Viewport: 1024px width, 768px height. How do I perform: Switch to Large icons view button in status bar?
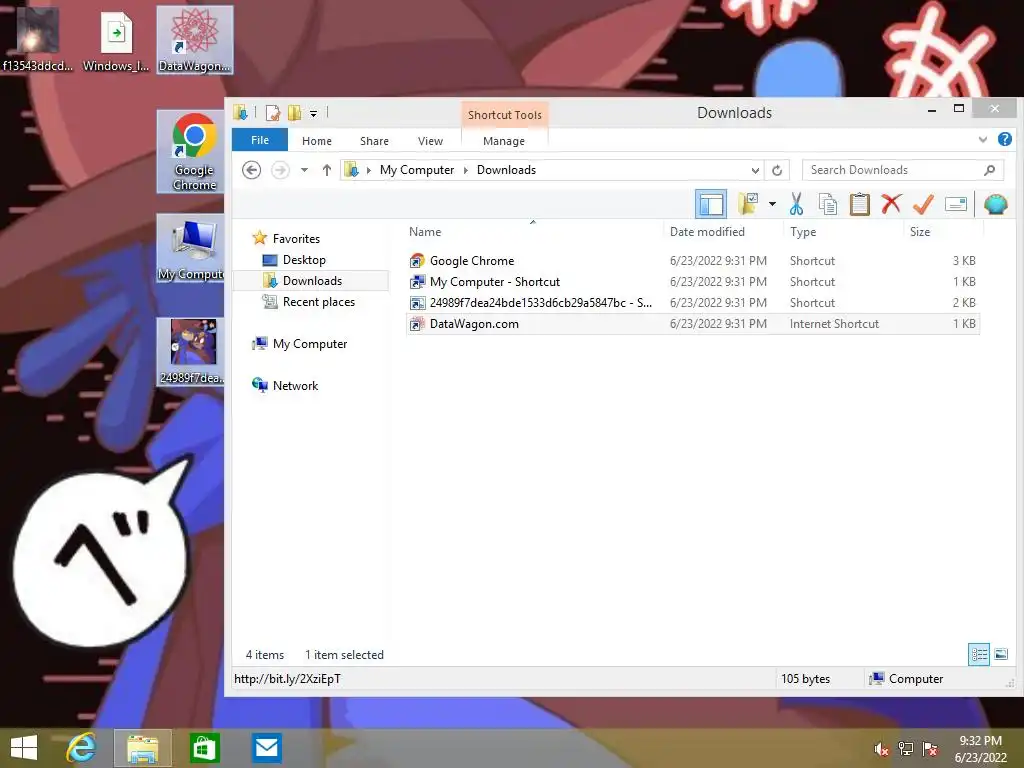click(x=1000, y=654)
